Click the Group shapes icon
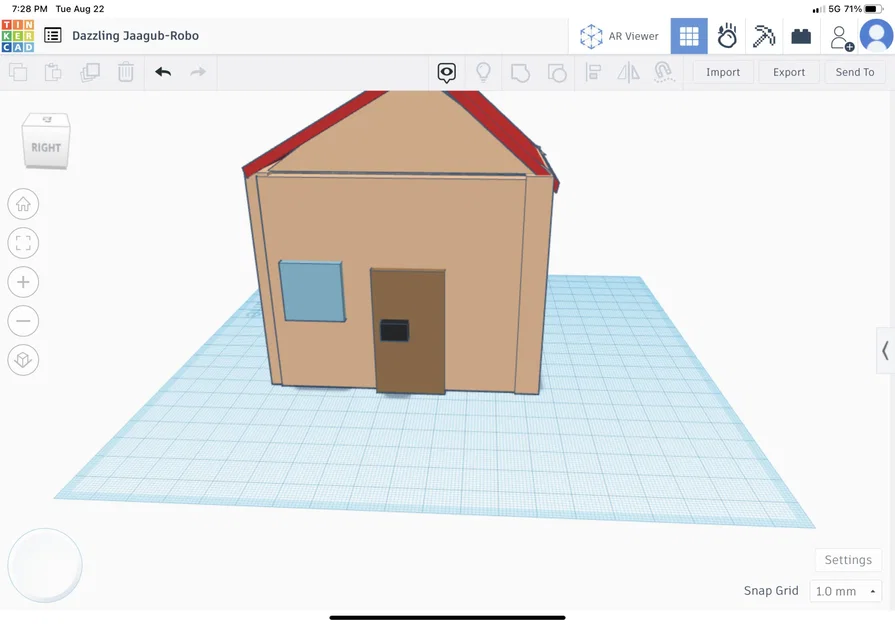Screen dimensions: 895x625 [520, 73]
